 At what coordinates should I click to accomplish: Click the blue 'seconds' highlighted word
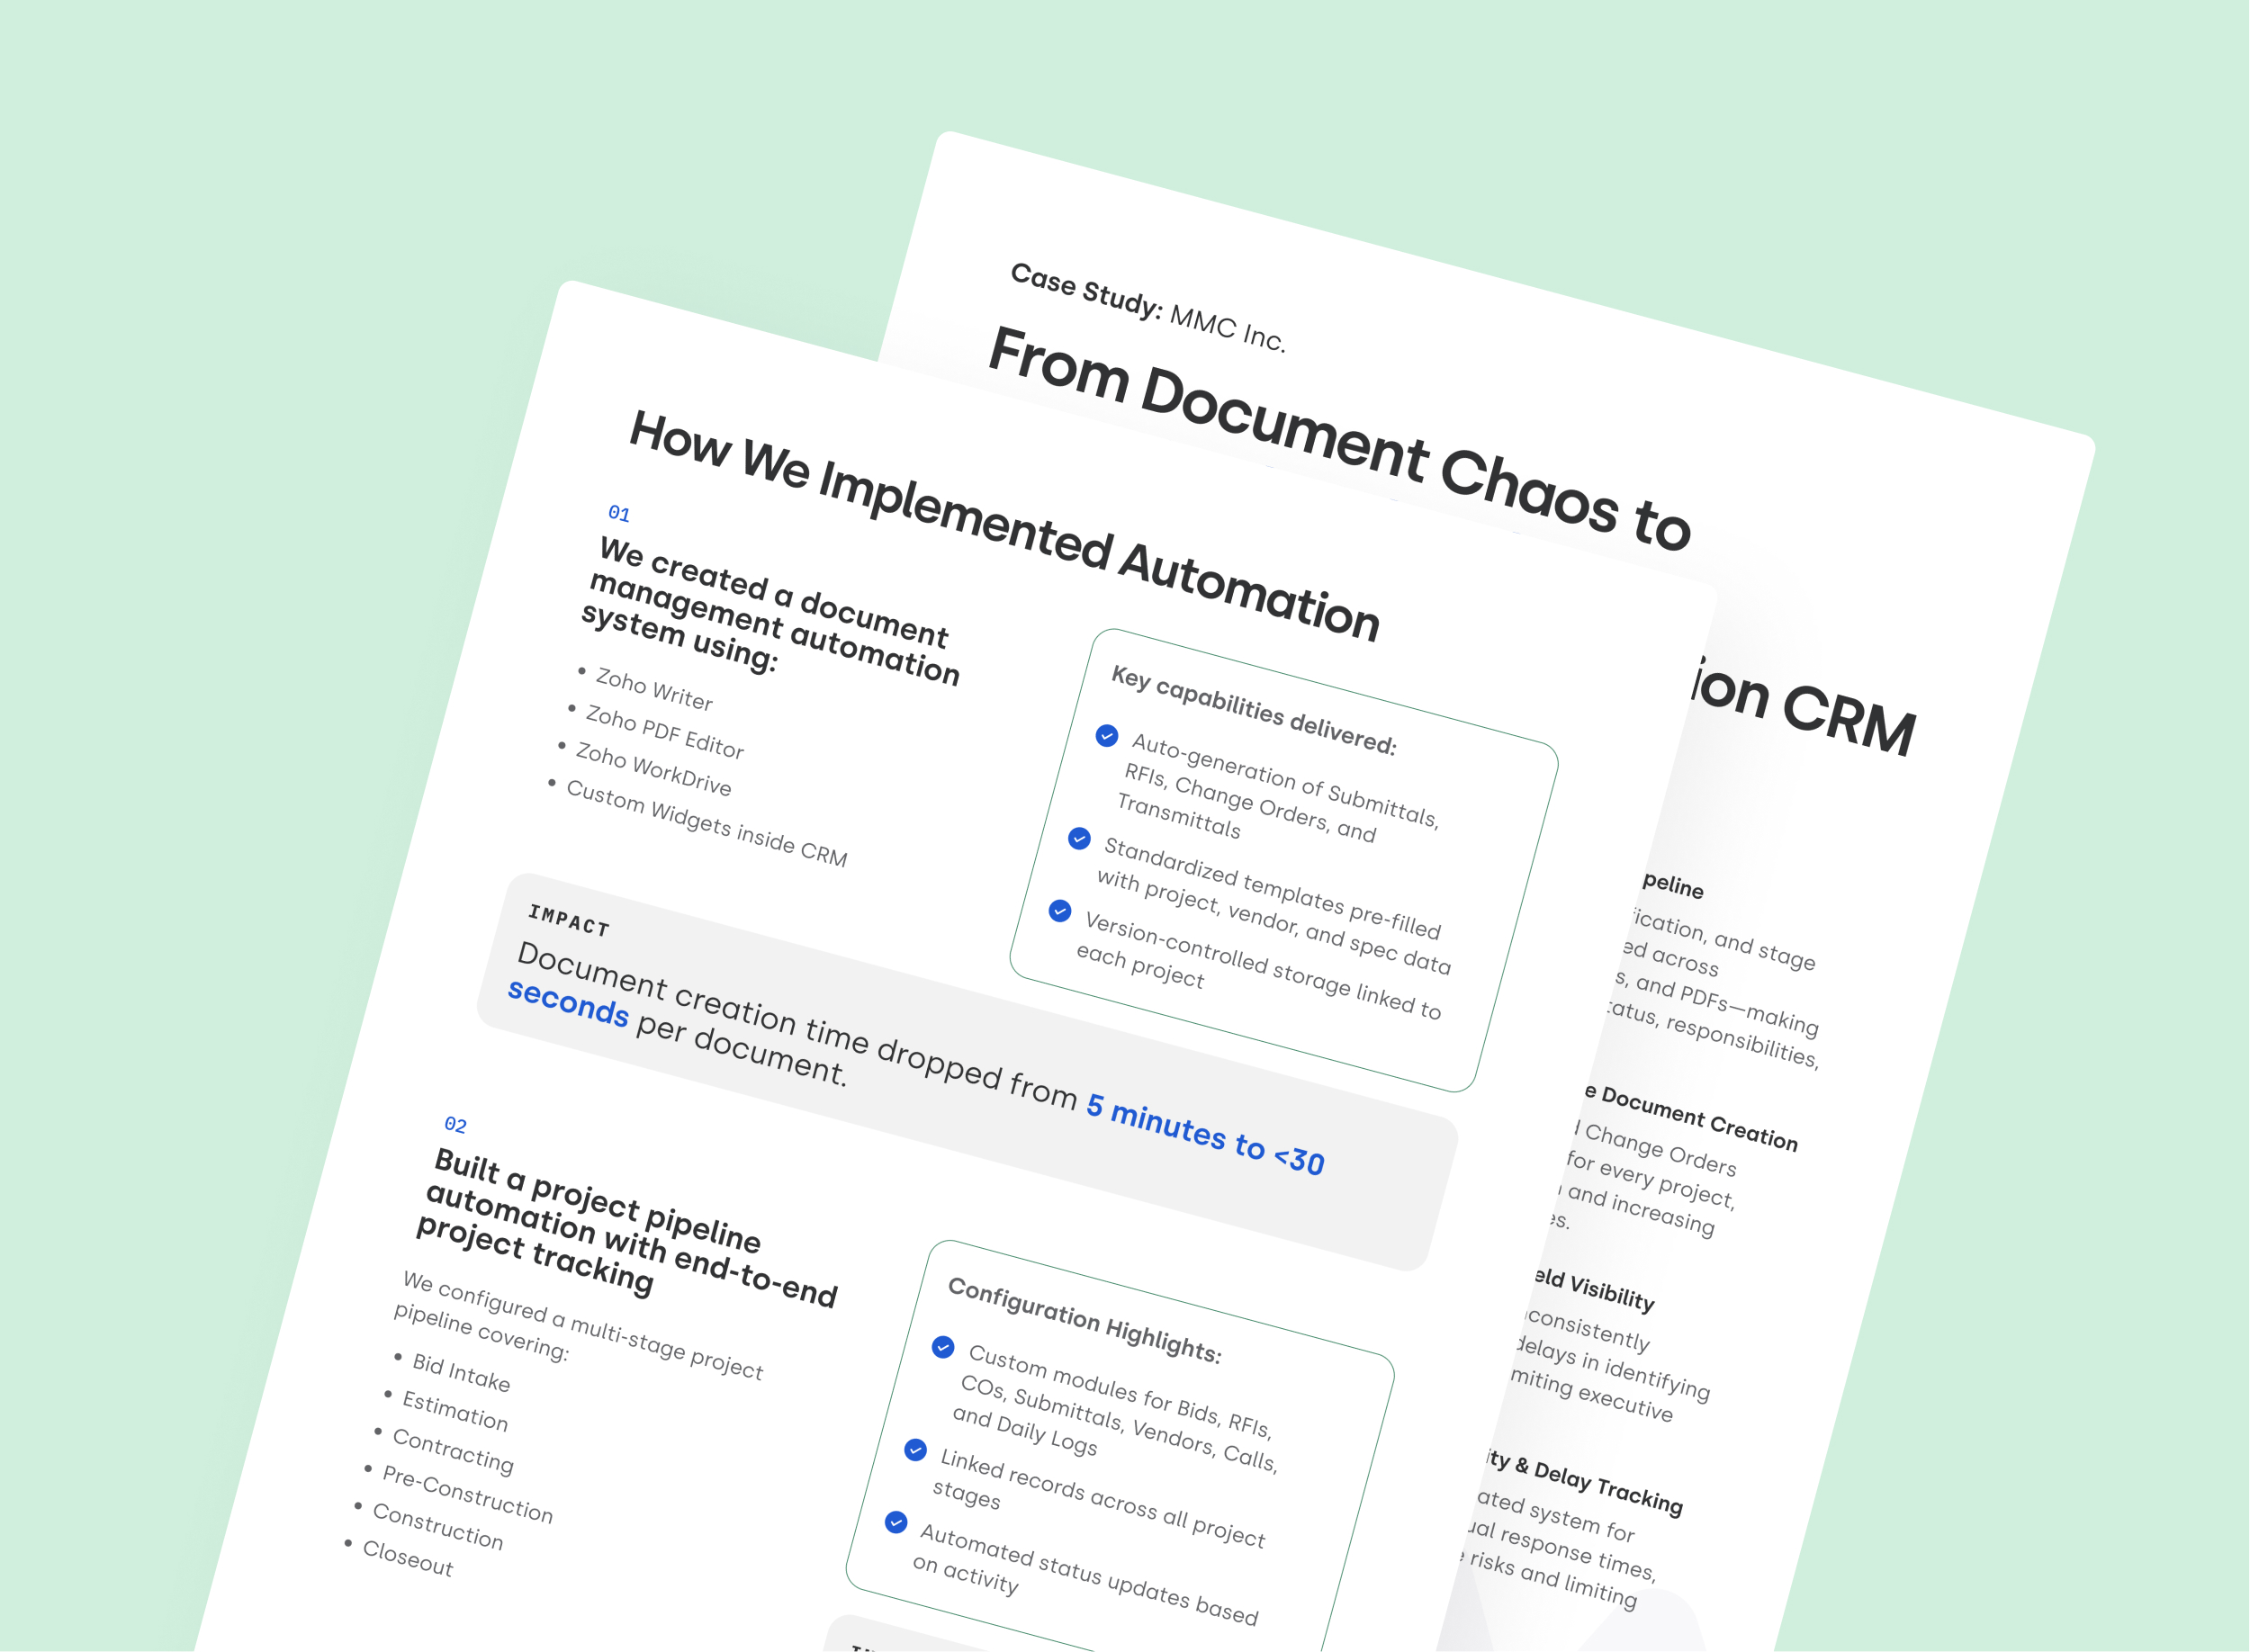tap(568, 1003)
